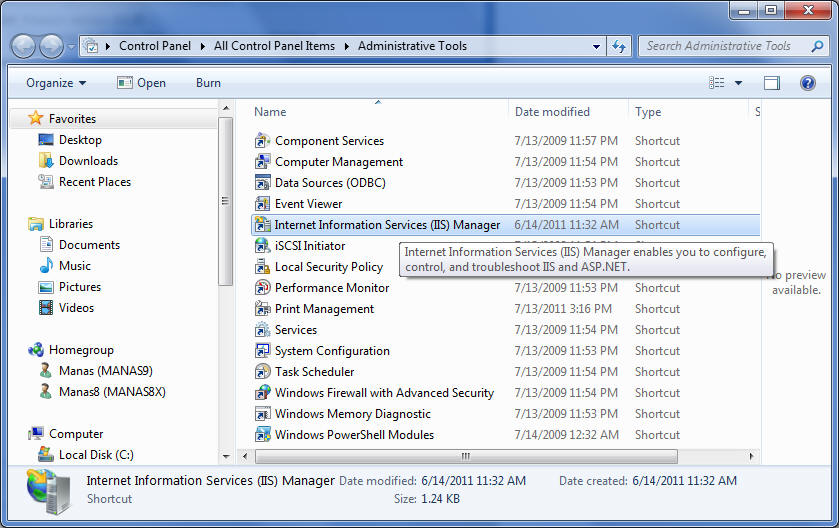The width and height of the screenshot is (839, 528).
Task: Click the file list right scroll arrow
Action: point(751,456)
